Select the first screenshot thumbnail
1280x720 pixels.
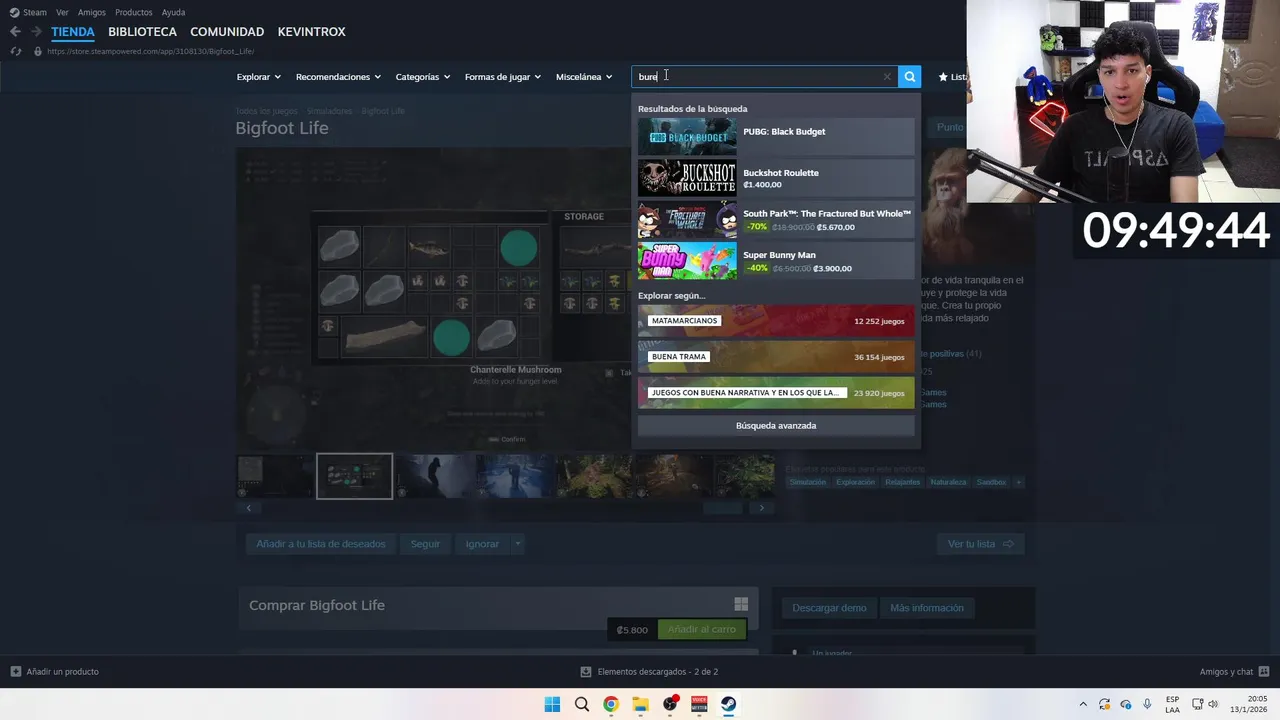275,476
